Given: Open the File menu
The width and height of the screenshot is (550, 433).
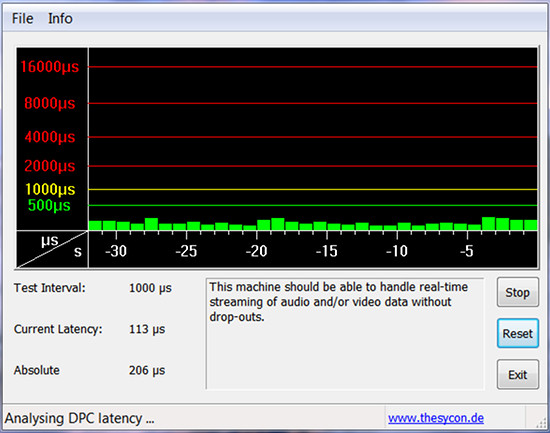Looking at the screenshot, I should tap(22, 19).
